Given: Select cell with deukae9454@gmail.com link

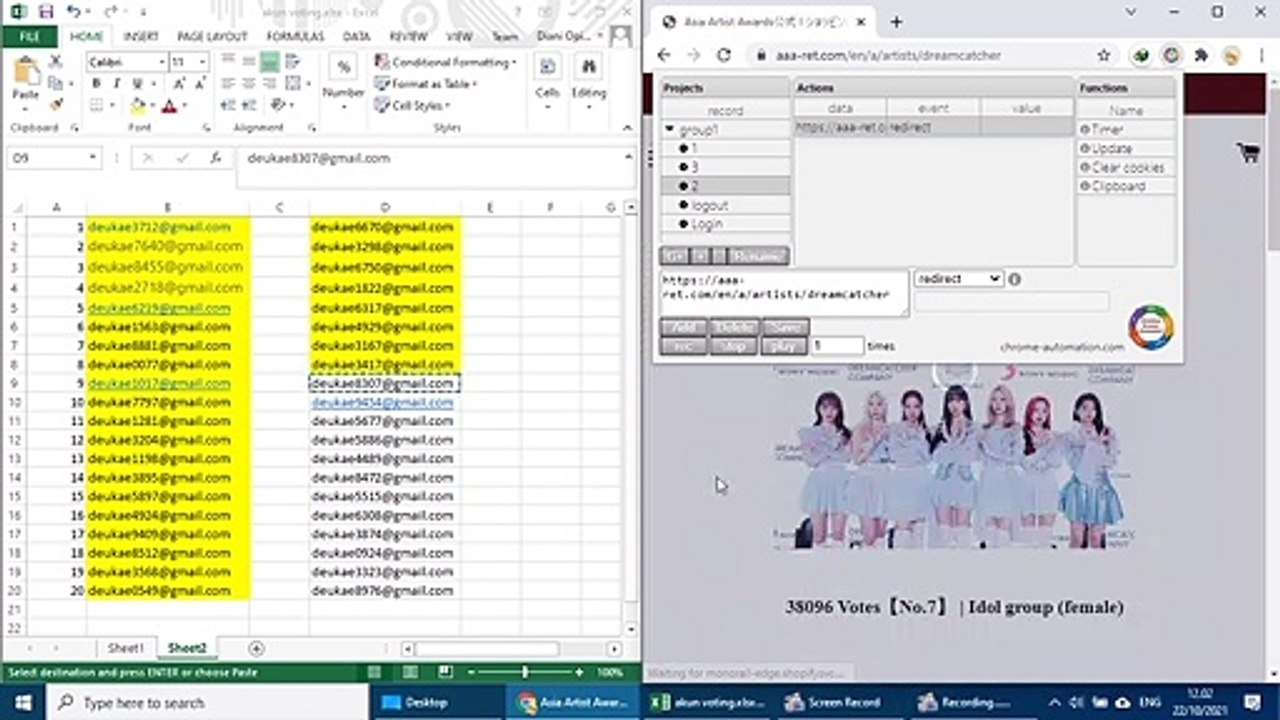Looking at the screenshot, I should coord(385,402).
